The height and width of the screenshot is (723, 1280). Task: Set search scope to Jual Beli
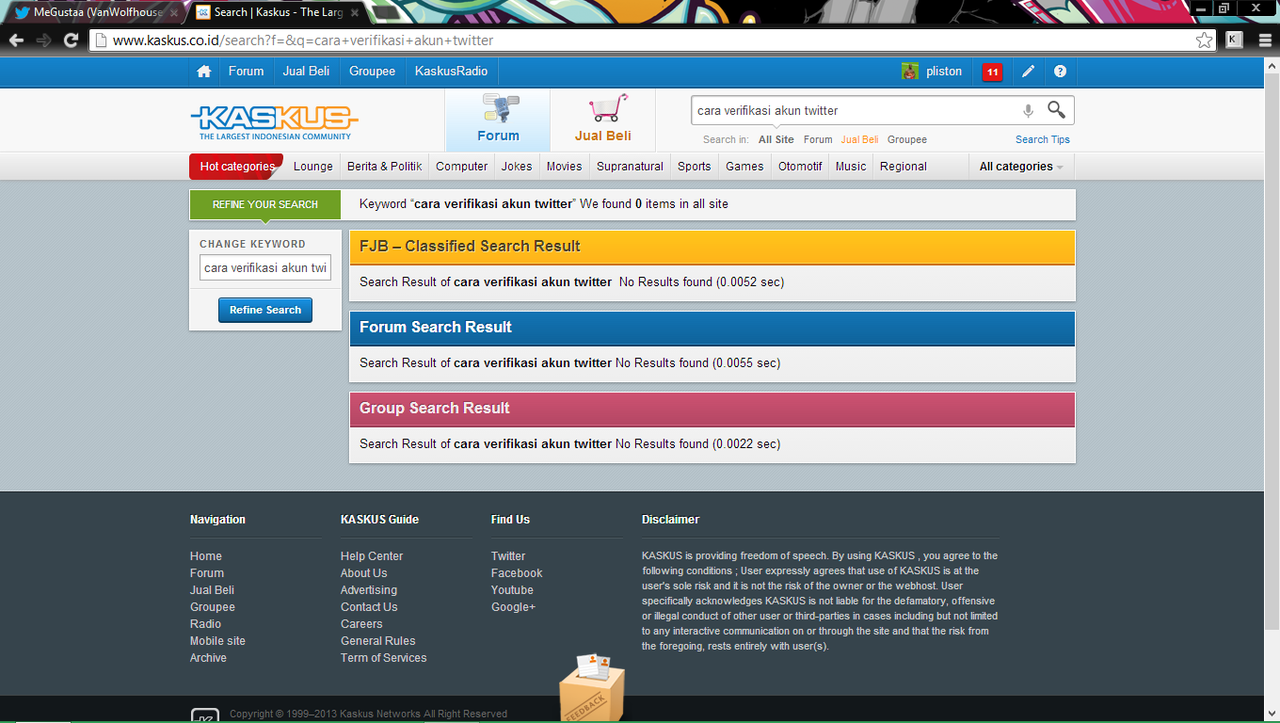click(860, 140)
